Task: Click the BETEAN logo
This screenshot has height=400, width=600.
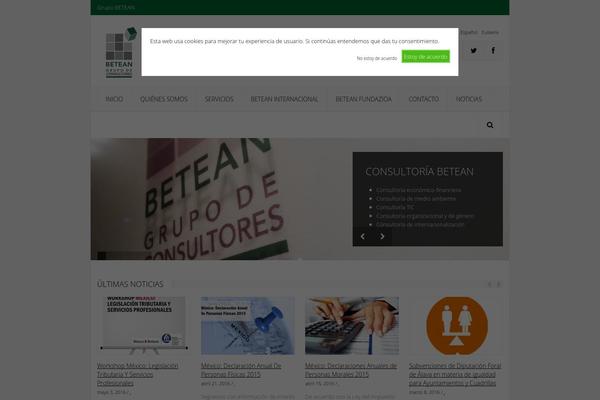Action: [120, 52]
